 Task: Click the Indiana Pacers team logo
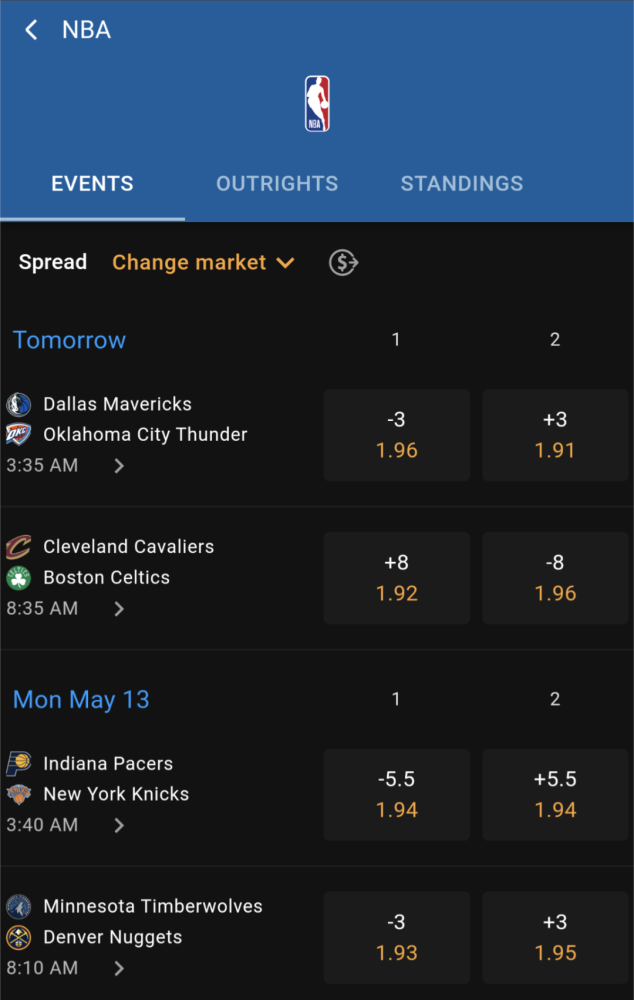pyautogui.click(x=18, y=763)
